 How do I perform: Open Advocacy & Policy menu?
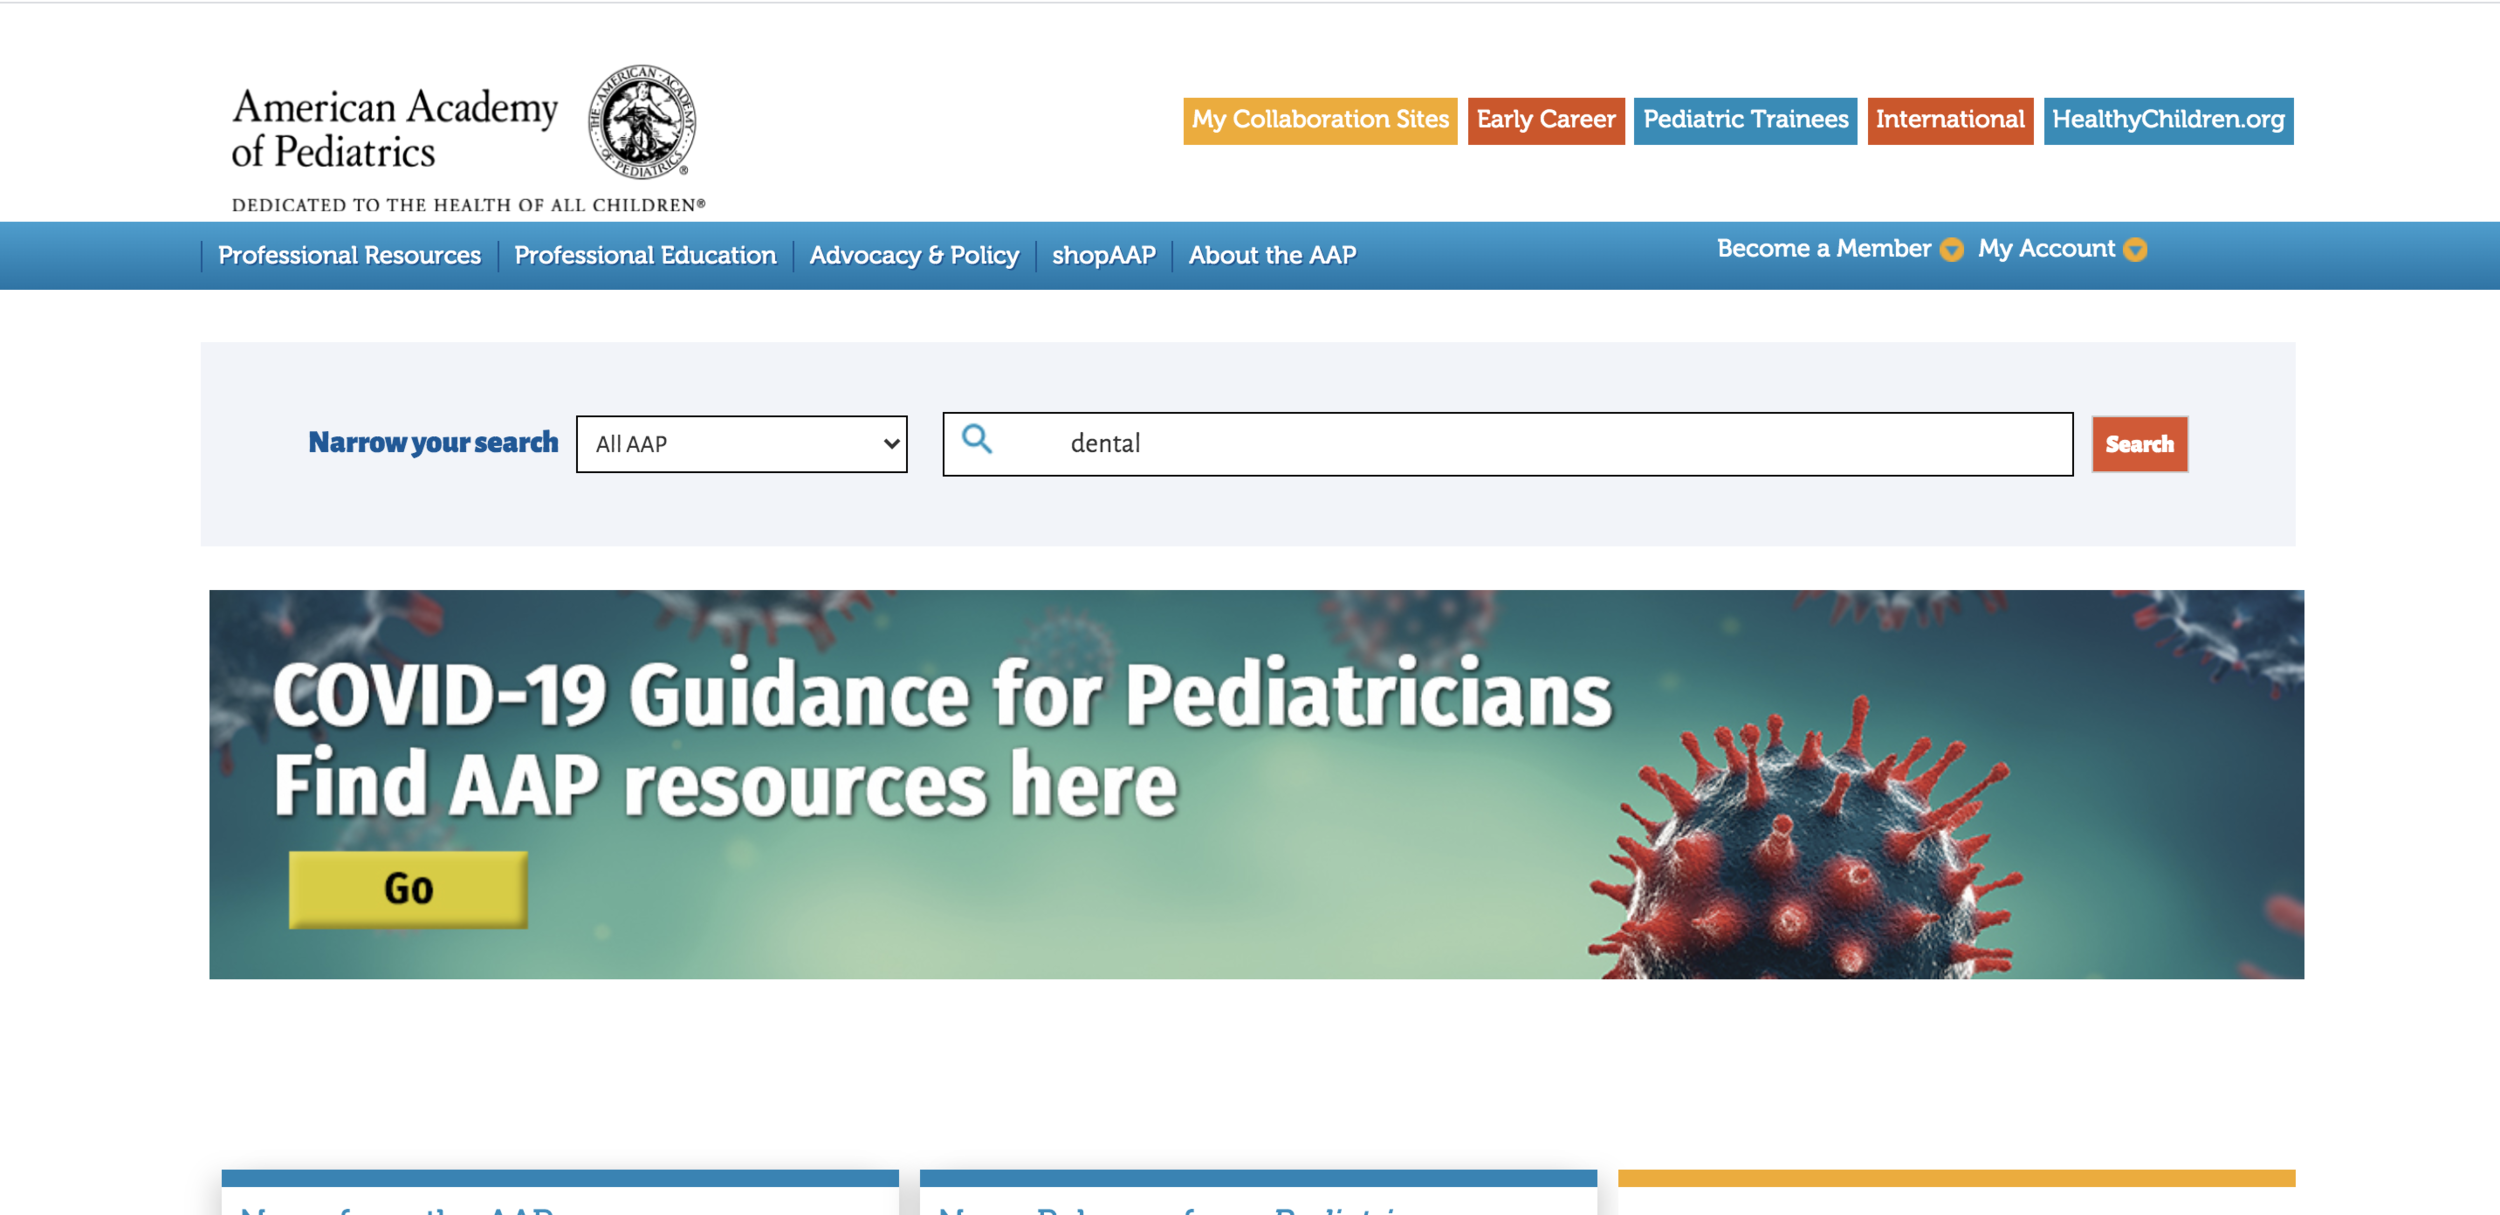click(914, 255)
